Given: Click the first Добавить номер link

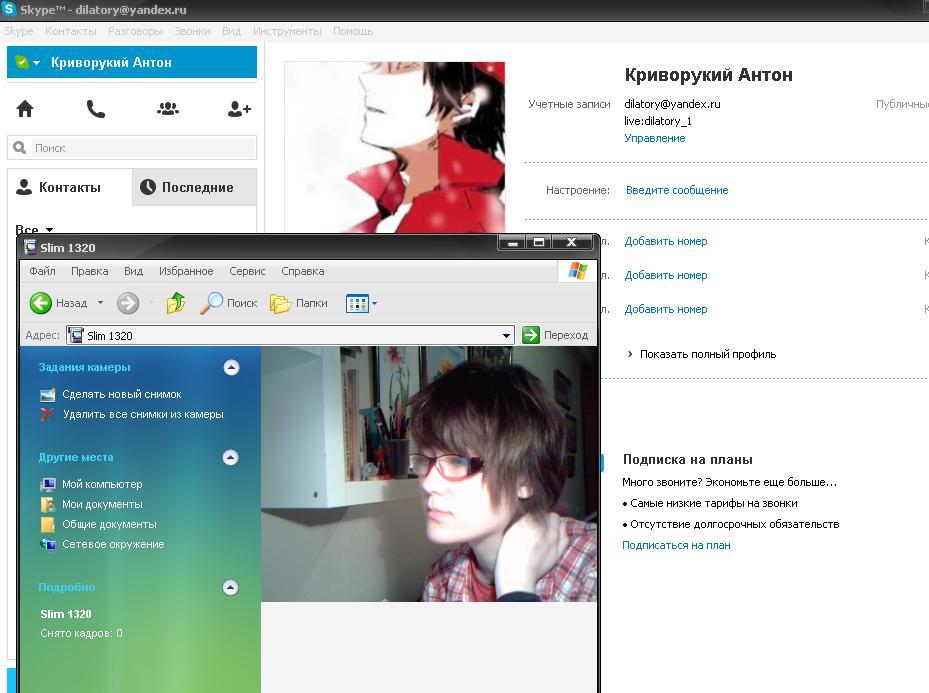Looking at the screenshot, I should coord(666,241).
